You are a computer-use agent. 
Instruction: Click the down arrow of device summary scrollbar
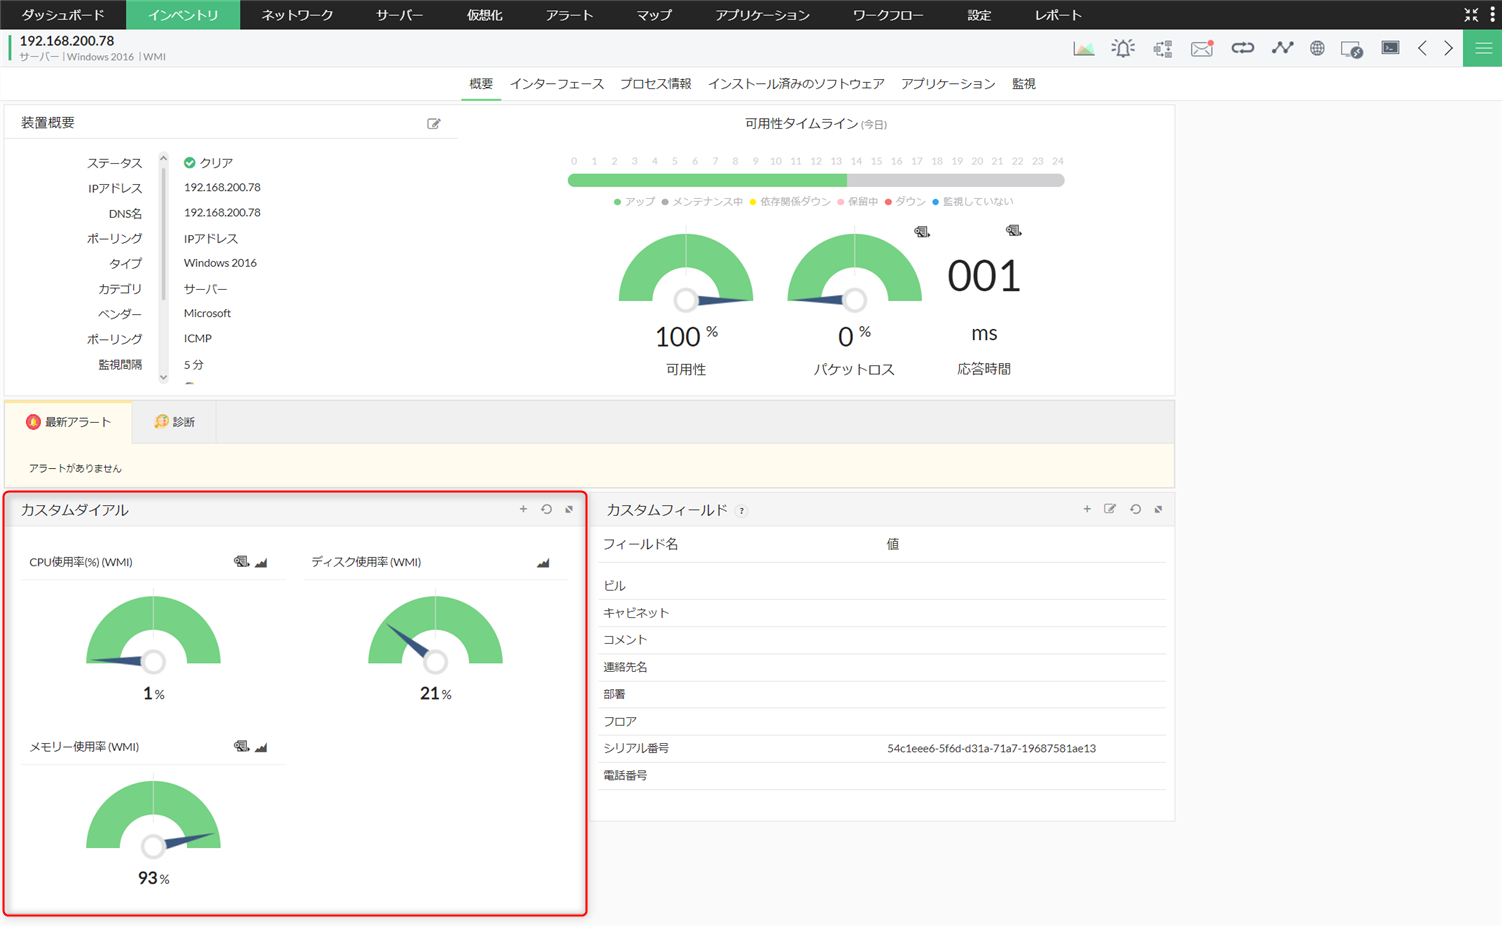pyautogui.click(x=164, y=377)
